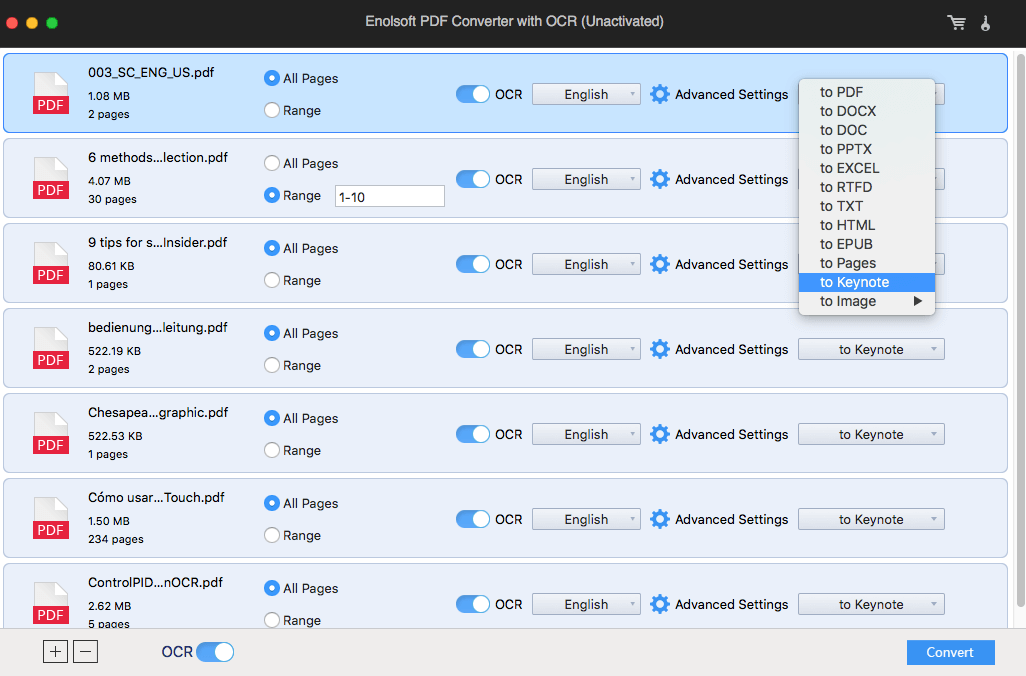Click the vertical scrollbar of file list
Viewport: 1026px width, 676px height.
(x=1020, y=330)
